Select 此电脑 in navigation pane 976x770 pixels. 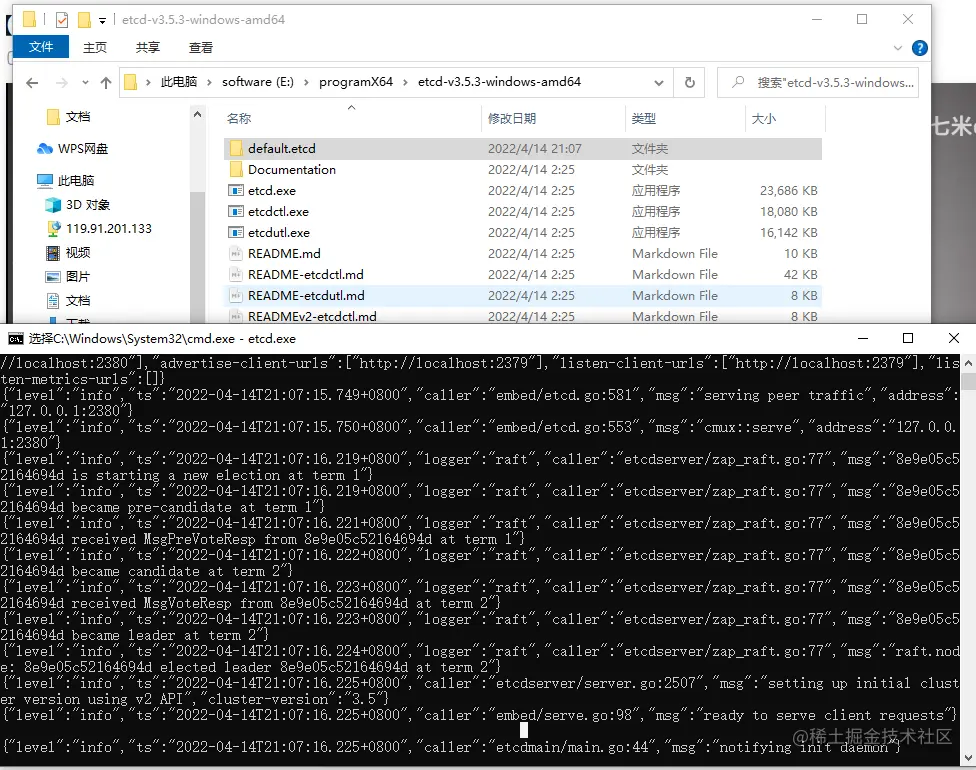65,181
